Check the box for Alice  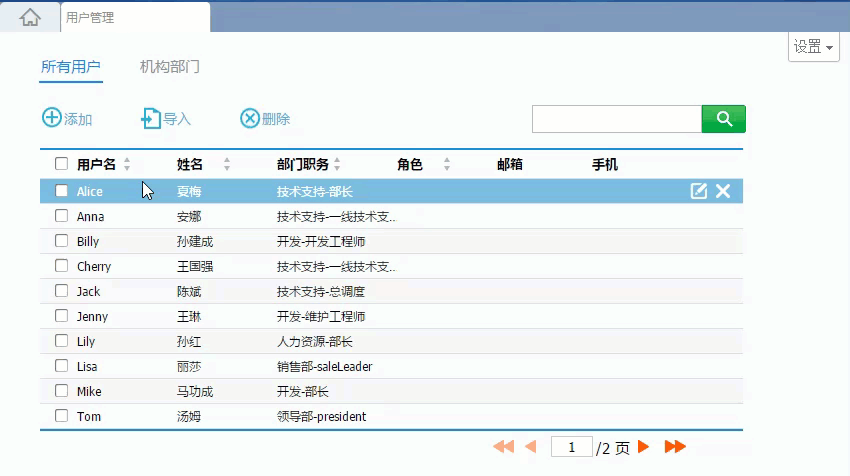[61, 191]
